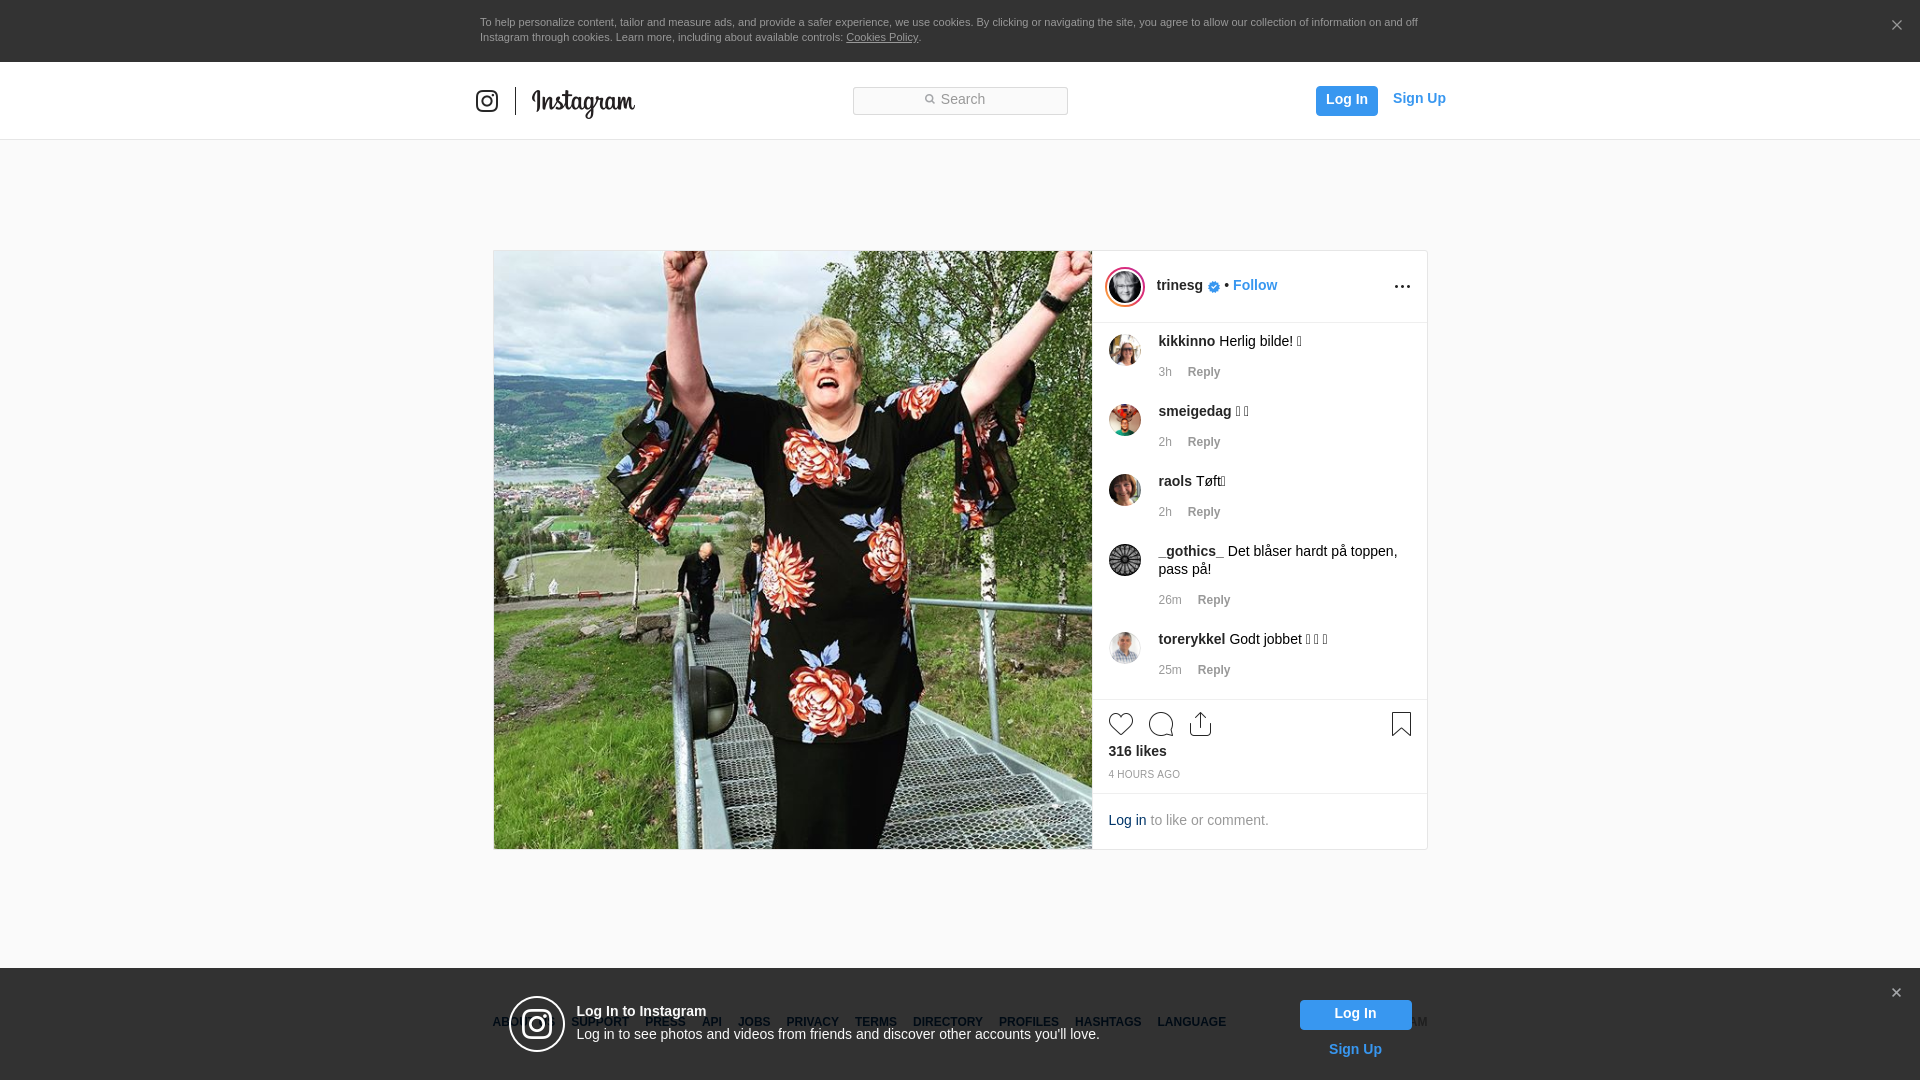Open trinesg username link
The width and height of the screenshot is (1920, 1080).
point(1180,285)
